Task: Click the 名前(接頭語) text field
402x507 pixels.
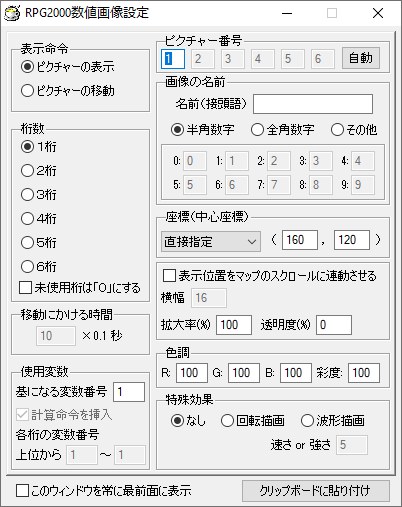Action: click(313, 104)
